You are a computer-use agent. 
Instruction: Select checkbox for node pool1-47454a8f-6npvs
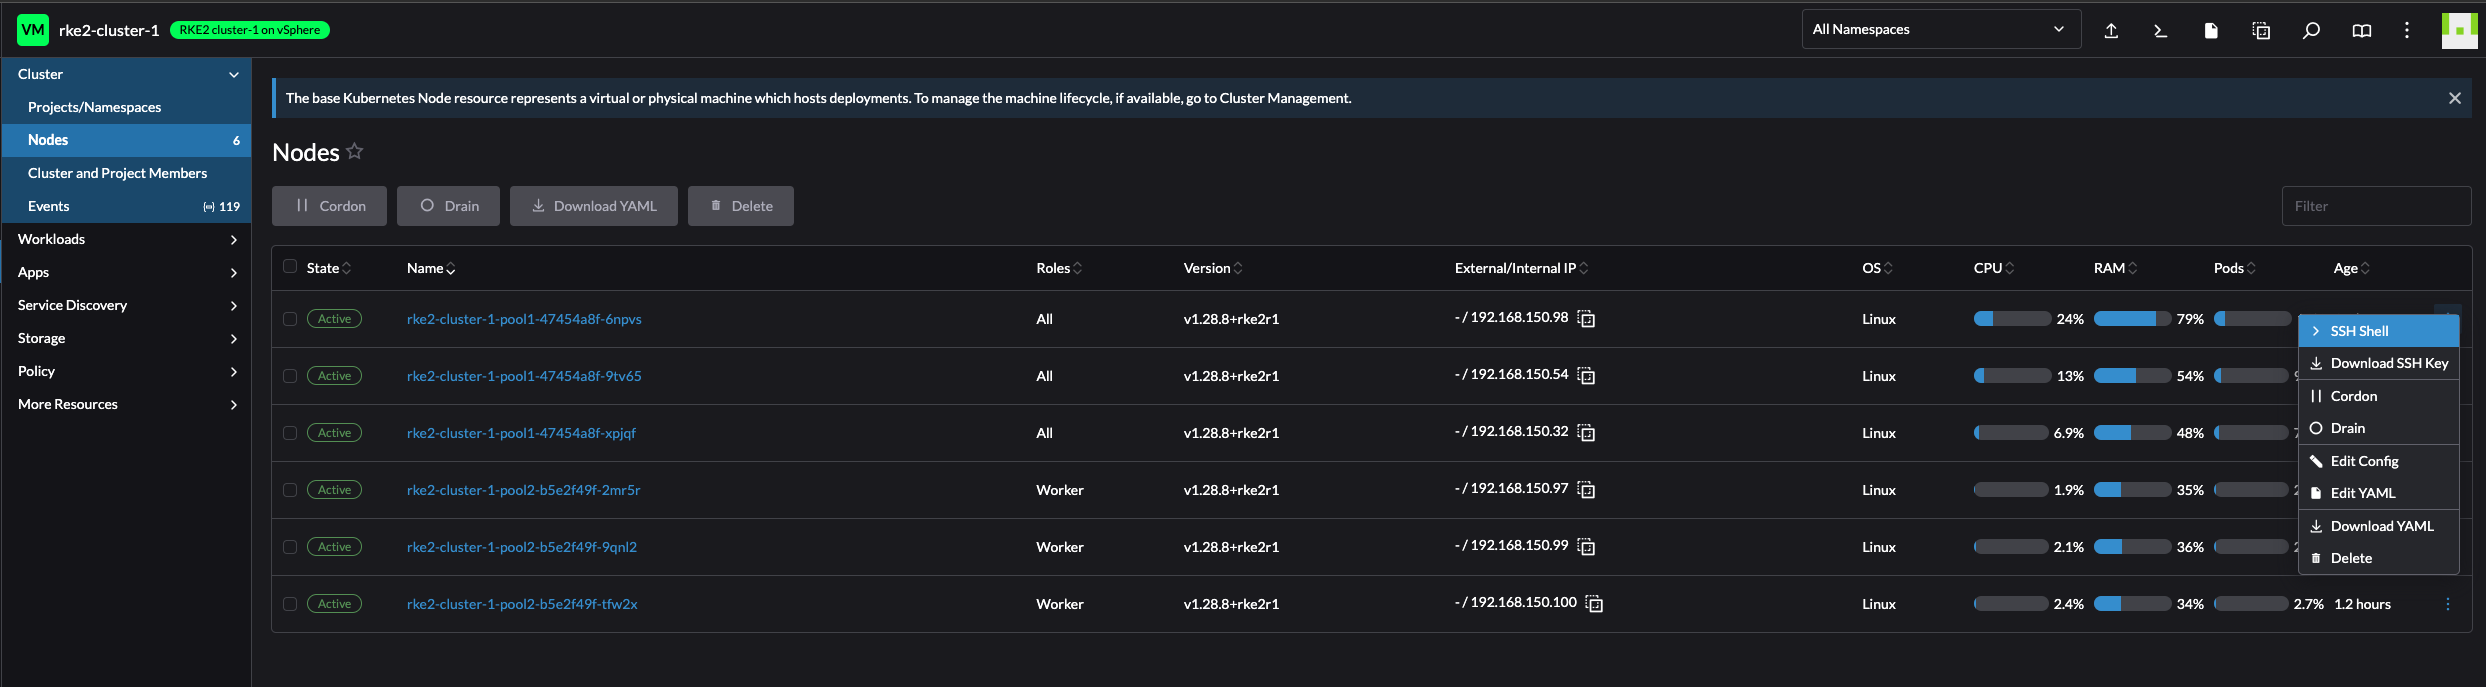[290, 319]
